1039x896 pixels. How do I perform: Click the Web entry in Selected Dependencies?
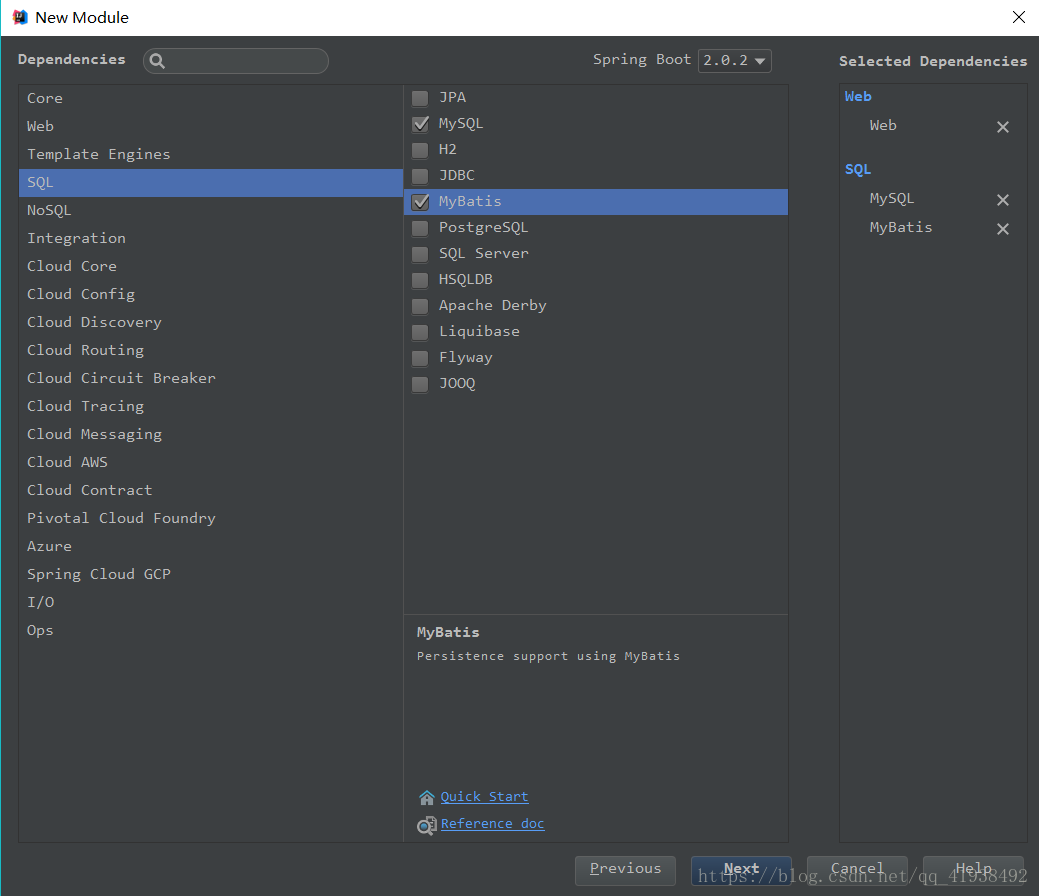(883, 125)
